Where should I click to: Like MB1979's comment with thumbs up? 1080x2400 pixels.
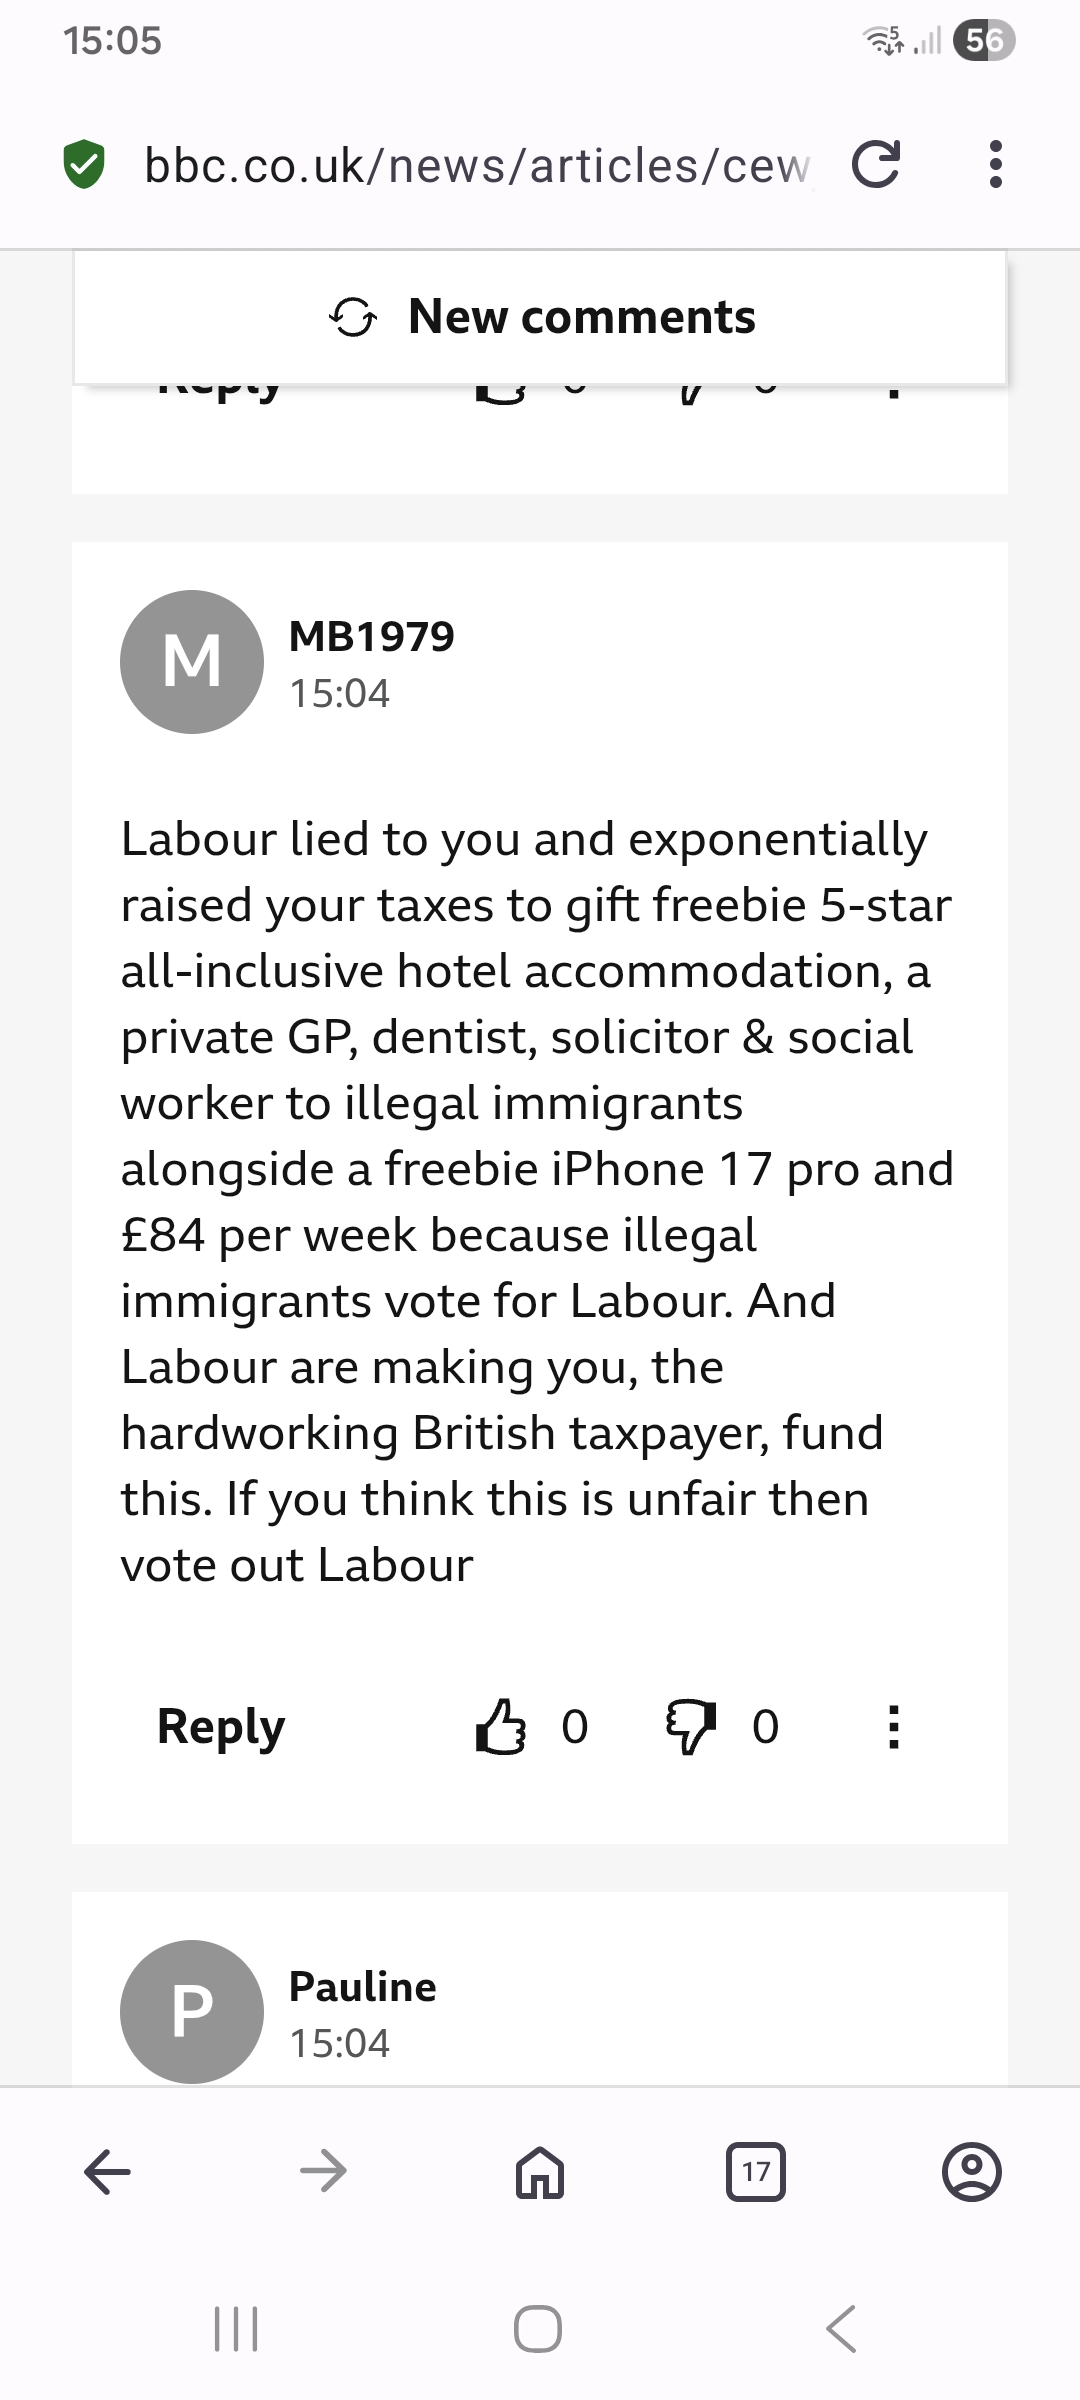tap(500, 1727)
